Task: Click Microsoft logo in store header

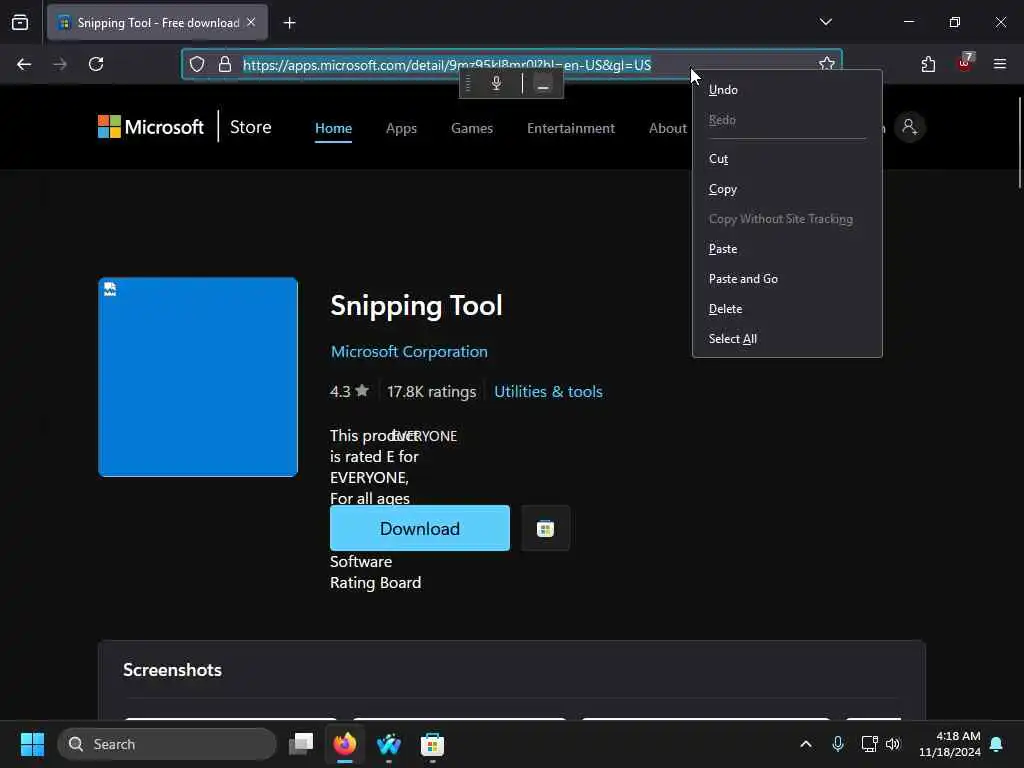Action: point(151,127)
